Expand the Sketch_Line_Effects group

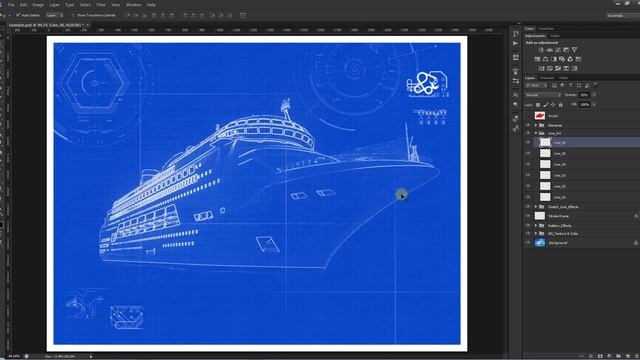click(536, 207)
